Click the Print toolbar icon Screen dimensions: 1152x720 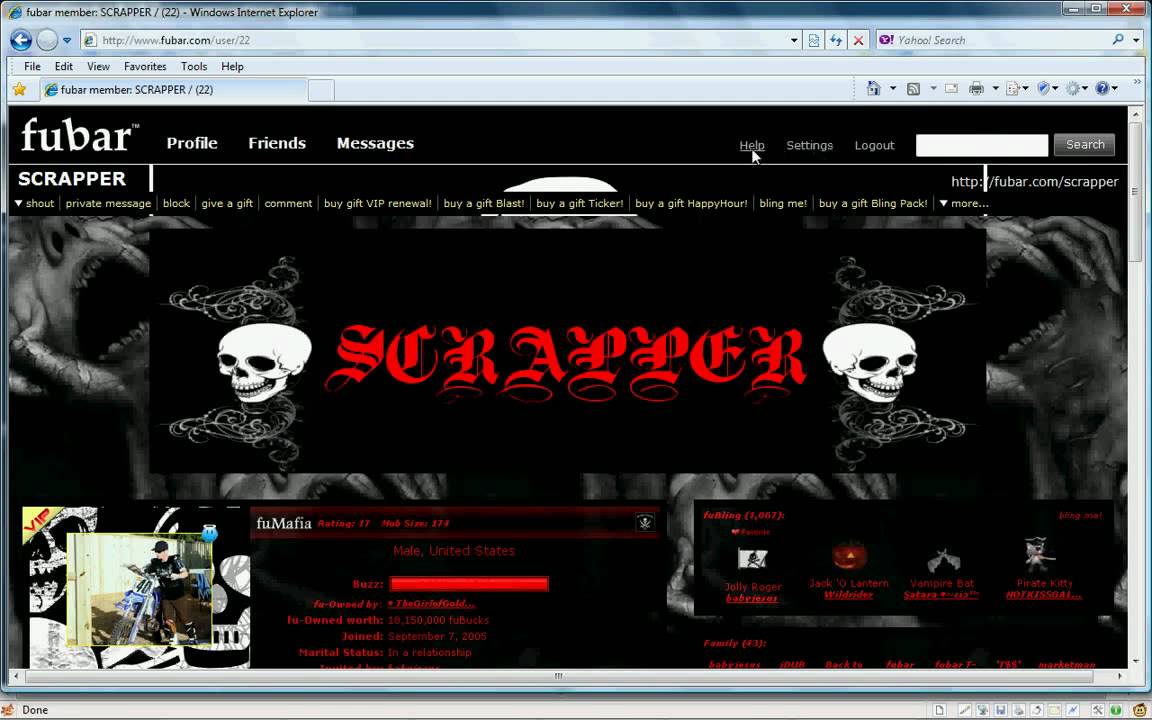(x=976, y=89)
